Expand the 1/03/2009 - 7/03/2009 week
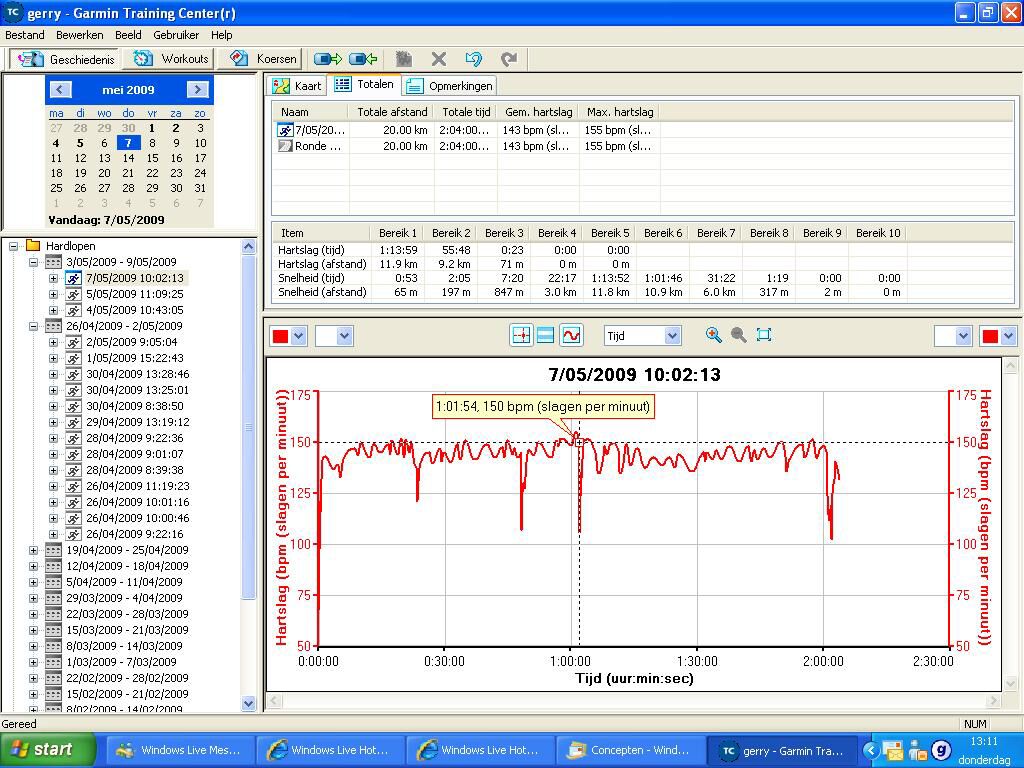The width and height of the screenshot is (1024, 768). (33, 662)
